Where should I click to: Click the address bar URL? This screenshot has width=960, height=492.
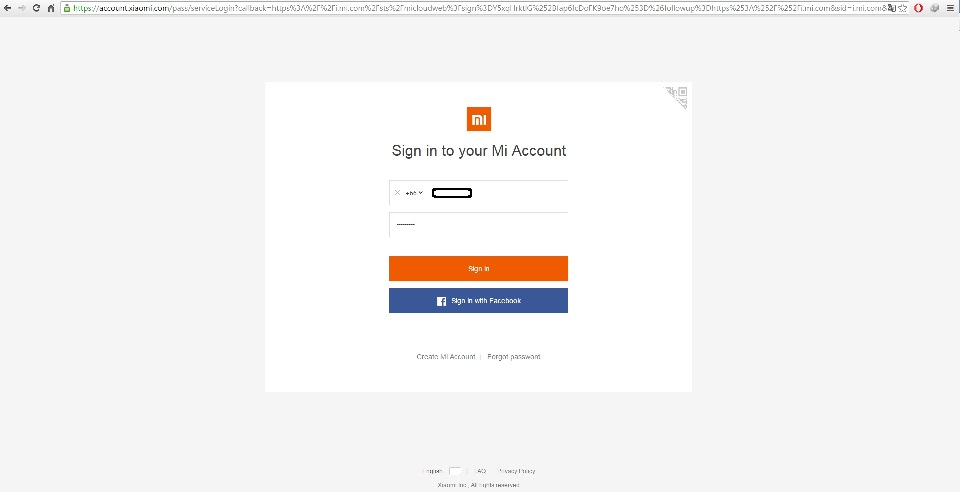480,8
